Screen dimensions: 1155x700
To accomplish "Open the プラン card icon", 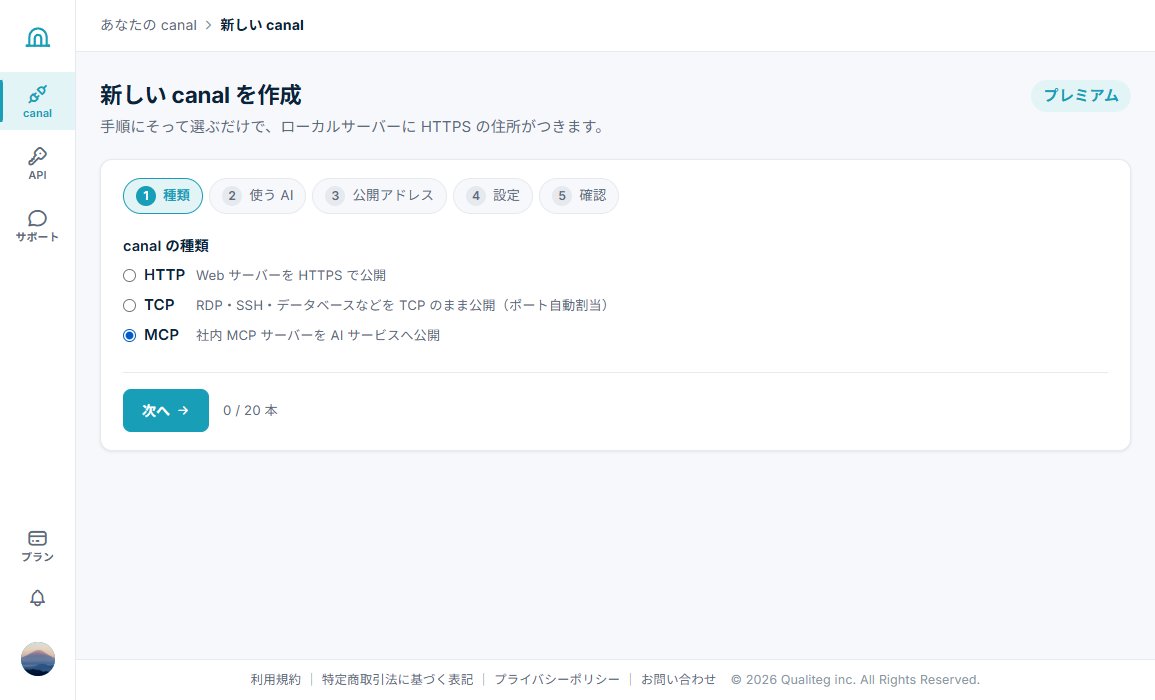I will tap(38, 538).
